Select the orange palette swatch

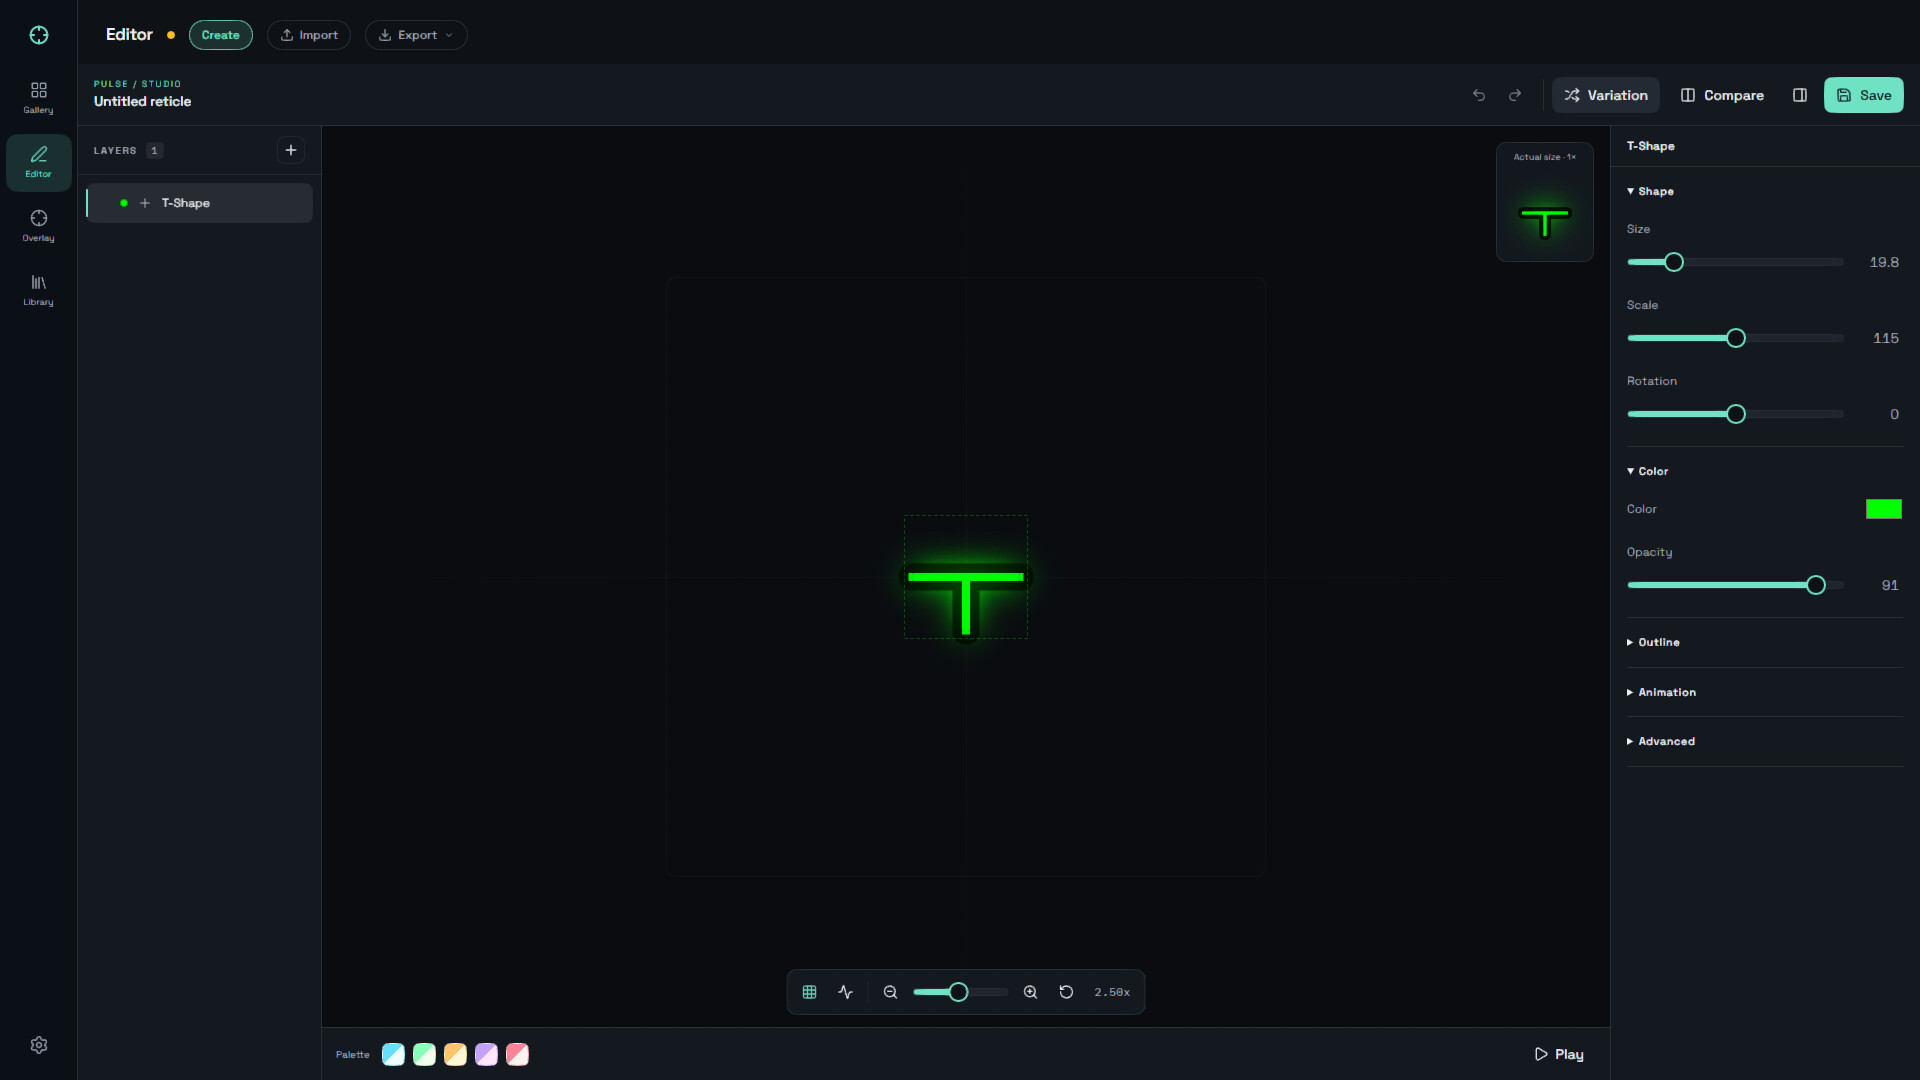click(456, 1054)
